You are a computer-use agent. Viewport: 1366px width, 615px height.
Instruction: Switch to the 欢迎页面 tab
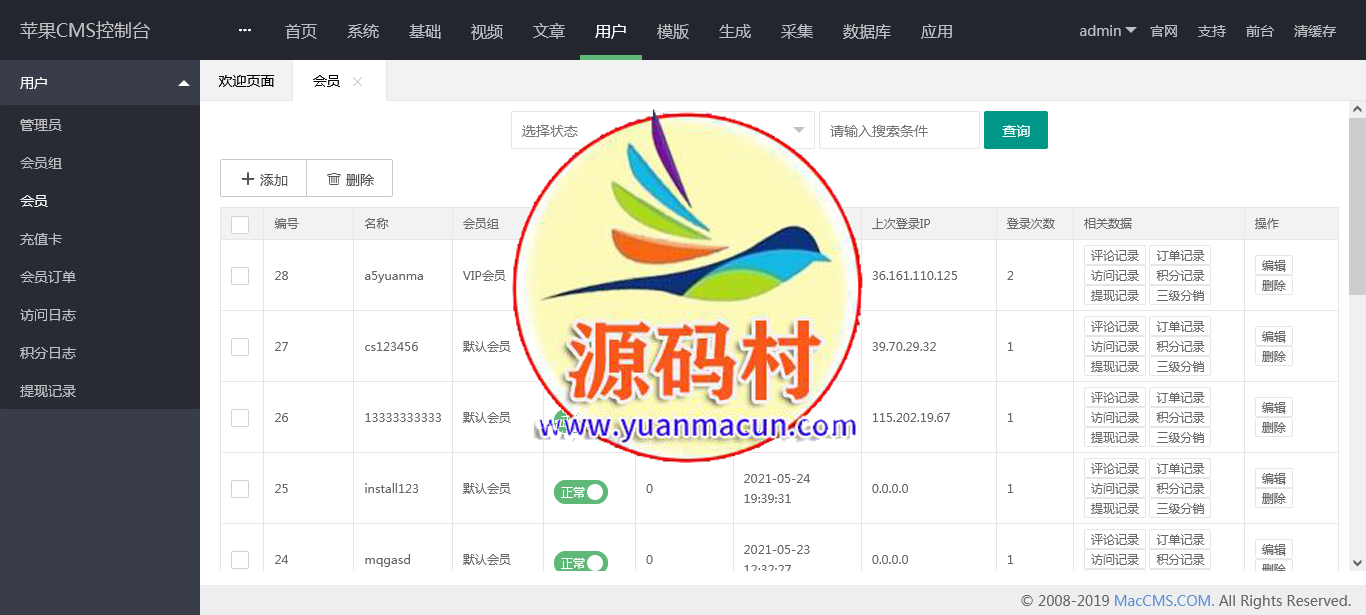[x=246, y=81]
